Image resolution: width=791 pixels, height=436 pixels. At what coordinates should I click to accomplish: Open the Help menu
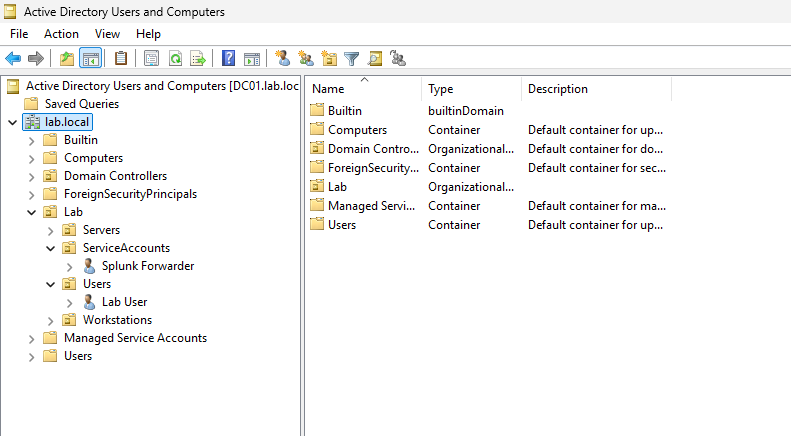[148, 34]
